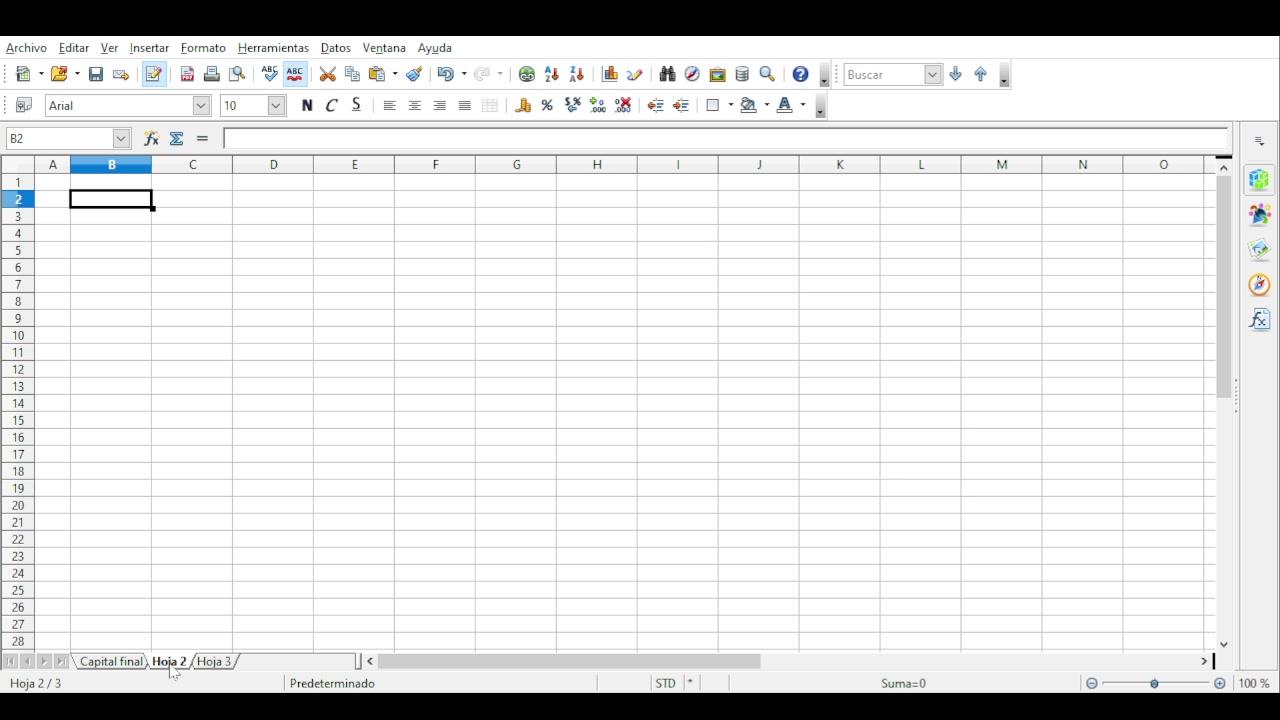
Task: Toggle underline (S) formatting
Action: click(356, 105)
